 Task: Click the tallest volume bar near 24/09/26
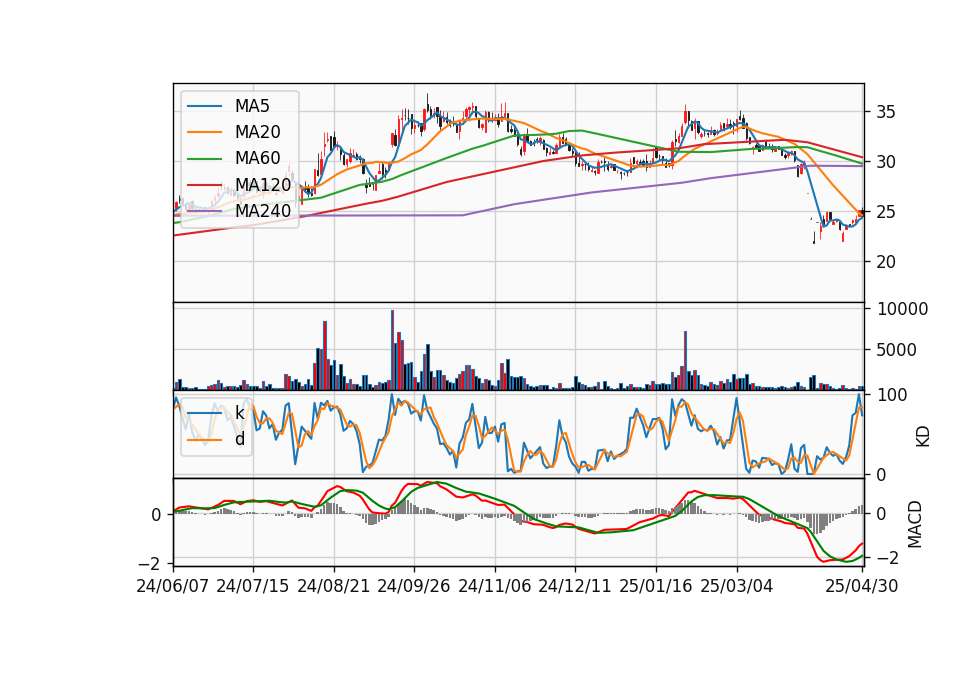[x=392, y=350]
